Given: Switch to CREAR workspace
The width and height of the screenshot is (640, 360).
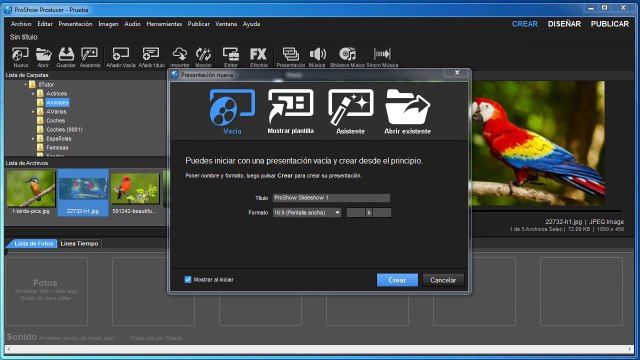Looking at the screenshot, I should 524,24.
